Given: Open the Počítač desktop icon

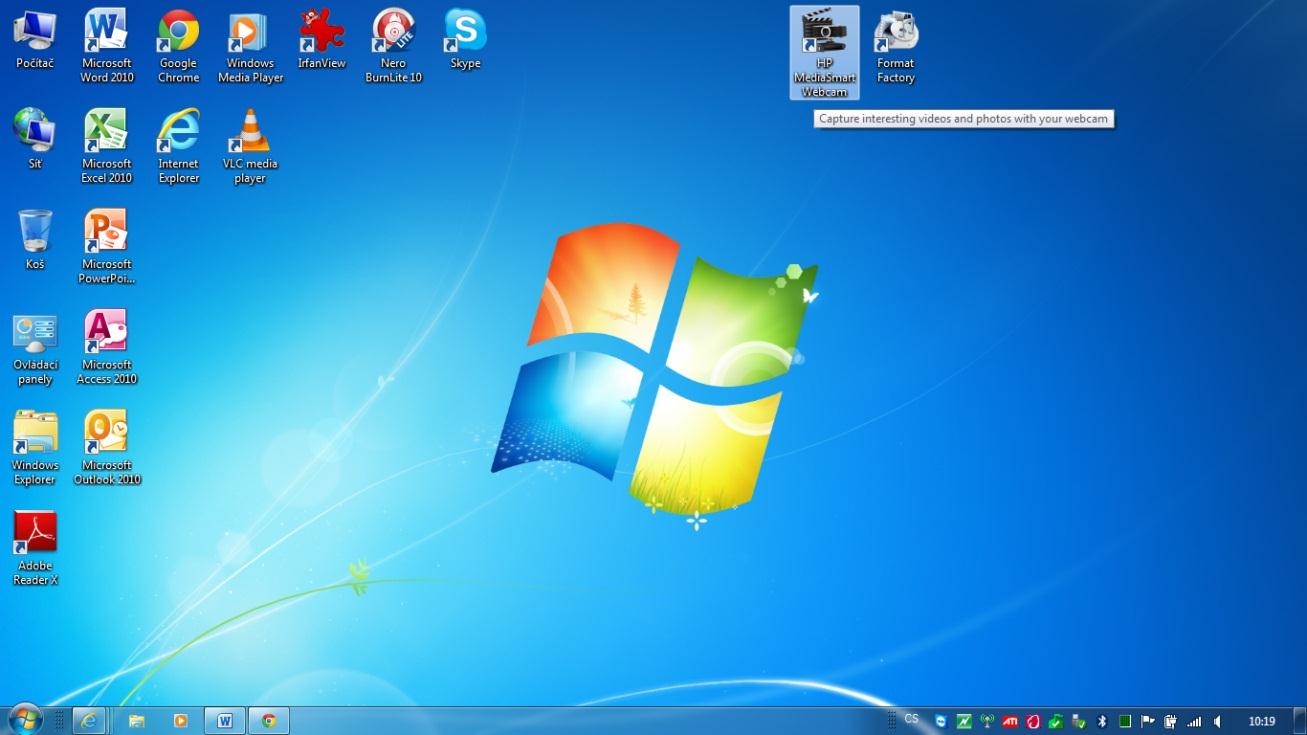Looking at the screenshot, I should 35,40.
